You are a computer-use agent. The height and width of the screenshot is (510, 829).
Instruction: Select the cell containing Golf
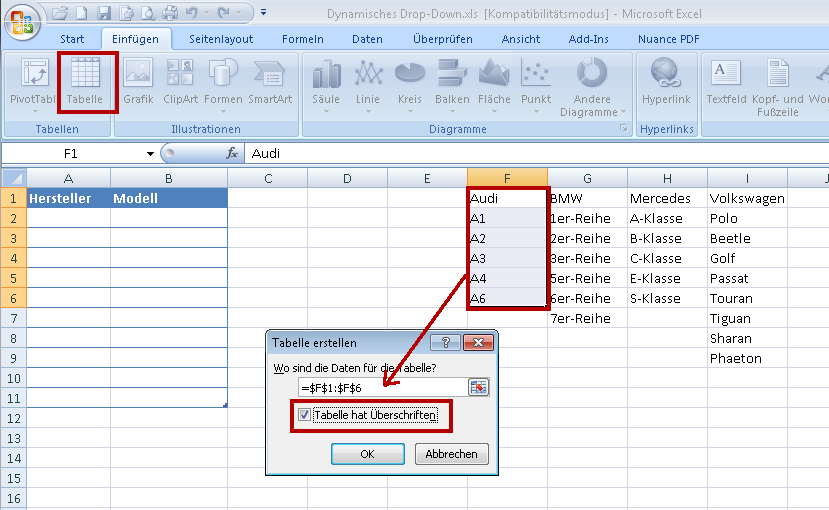coord(748,258)
